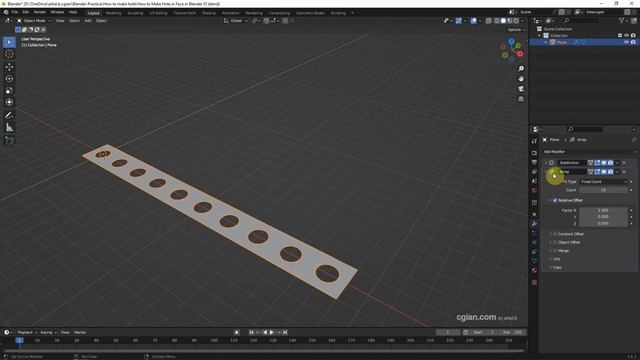Toggle viewport overlays button

(x=473, y=20)
